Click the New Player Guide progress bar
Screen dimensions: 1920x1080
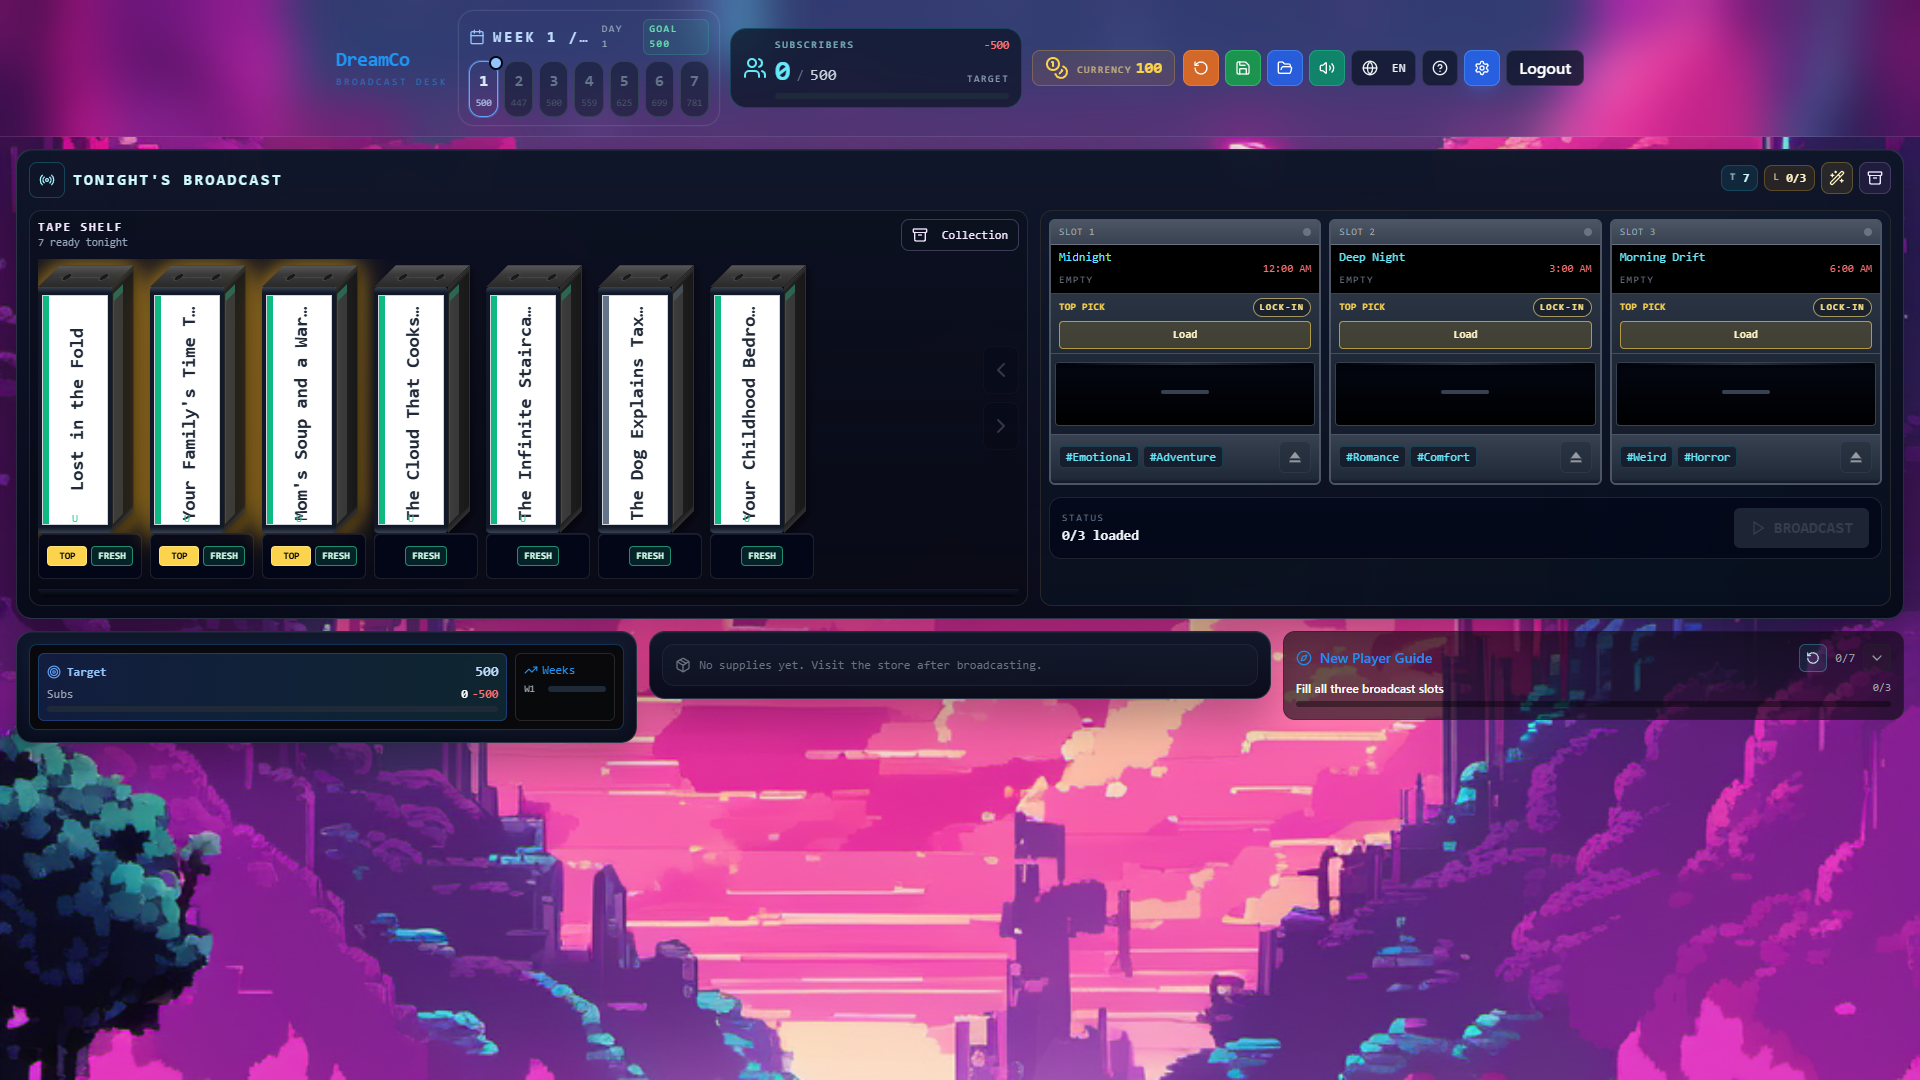[1593, 704]
